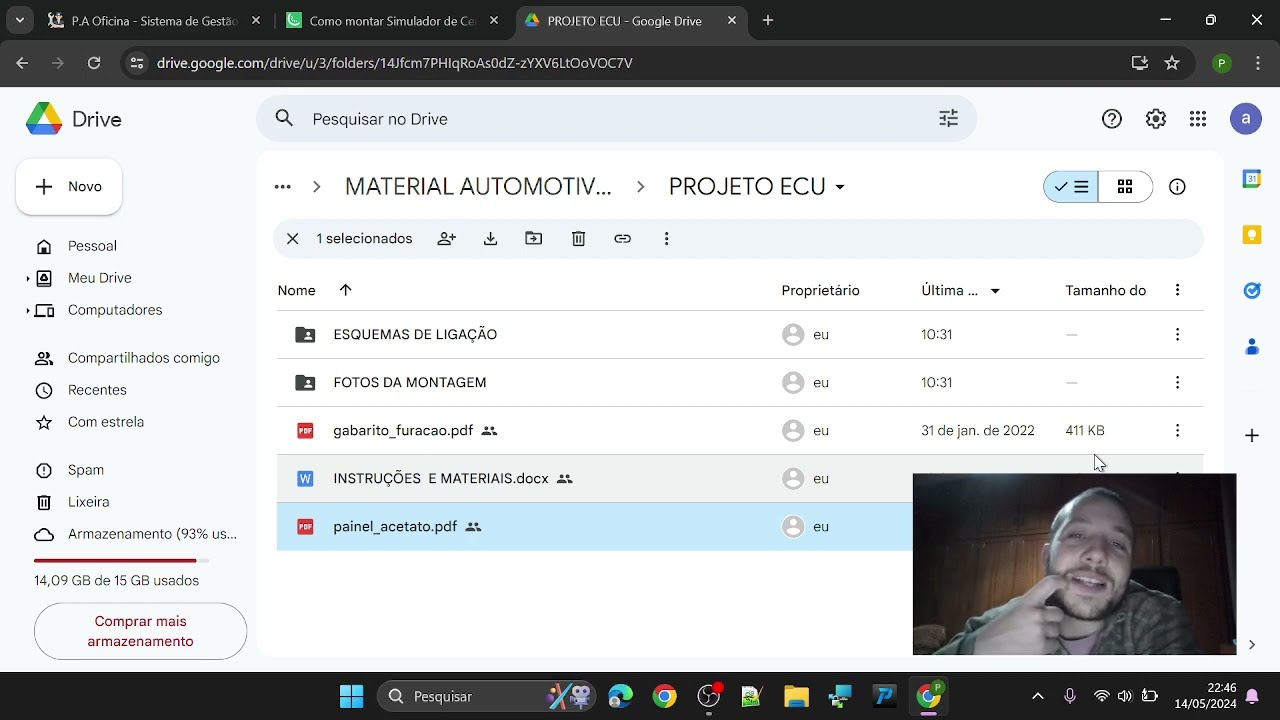Screen dimensions: 1280x720
Task: Reverse sort direction arrow next to Nome
Action: tap(345, 290)
